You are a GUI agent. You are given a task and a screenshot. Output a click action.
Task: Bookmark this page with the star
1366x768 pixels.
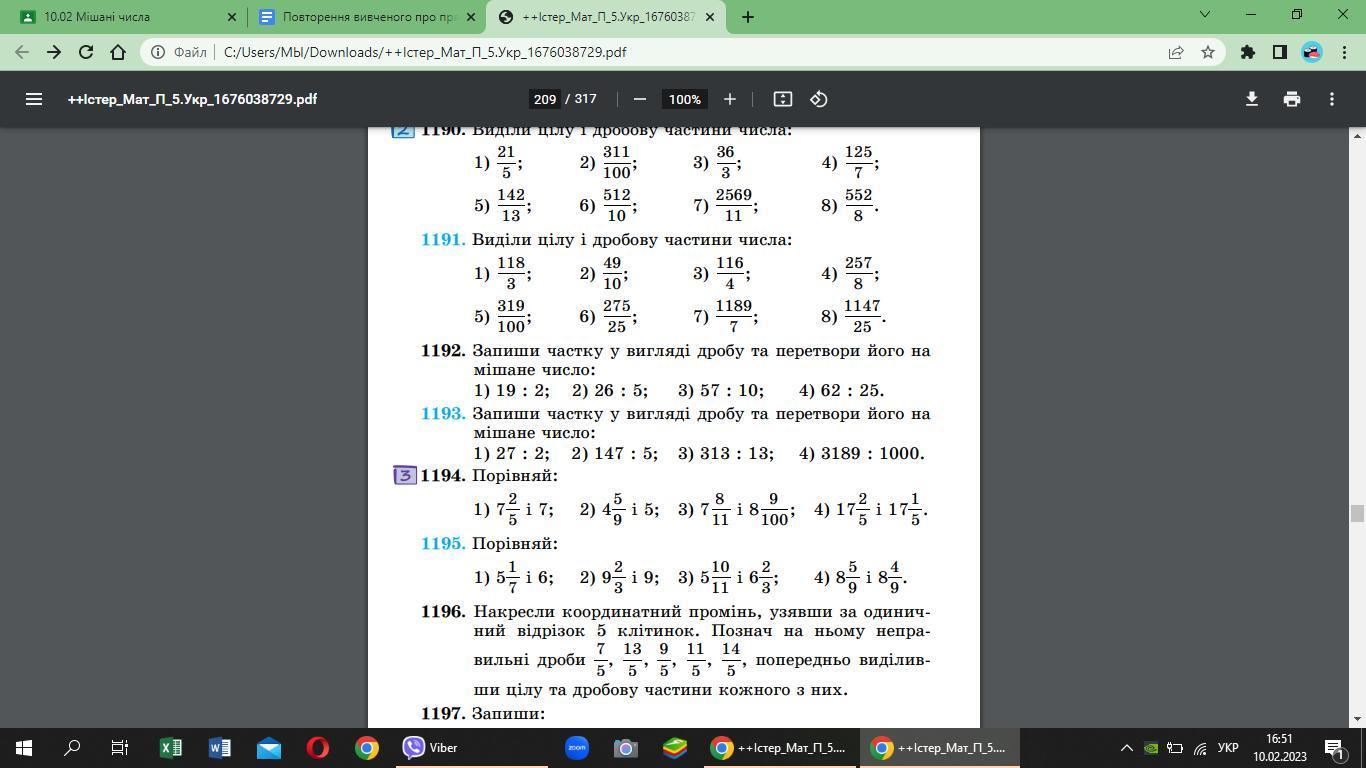[x=1208, y=52]
